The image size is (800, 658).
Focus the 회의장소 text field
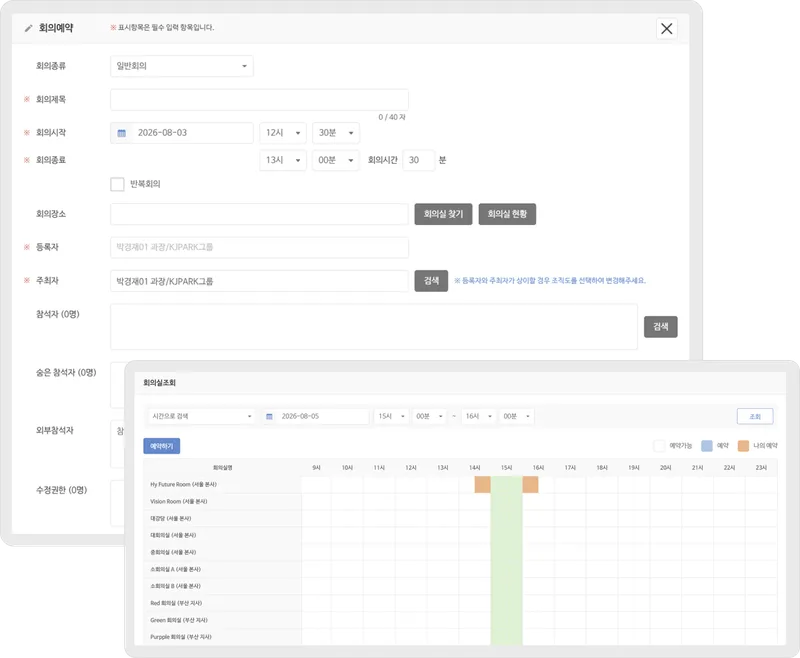tap(259, 214)
